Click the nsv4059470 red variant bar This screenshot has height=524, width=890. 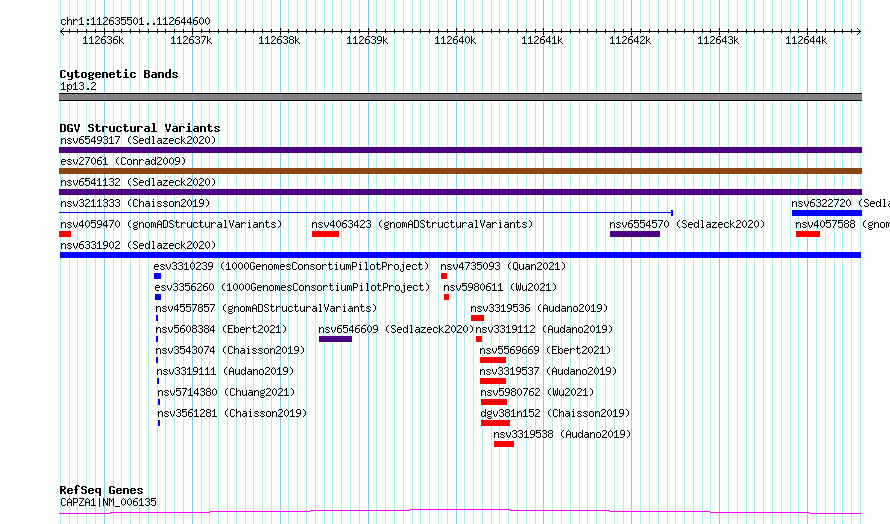[x=65, y=234]
